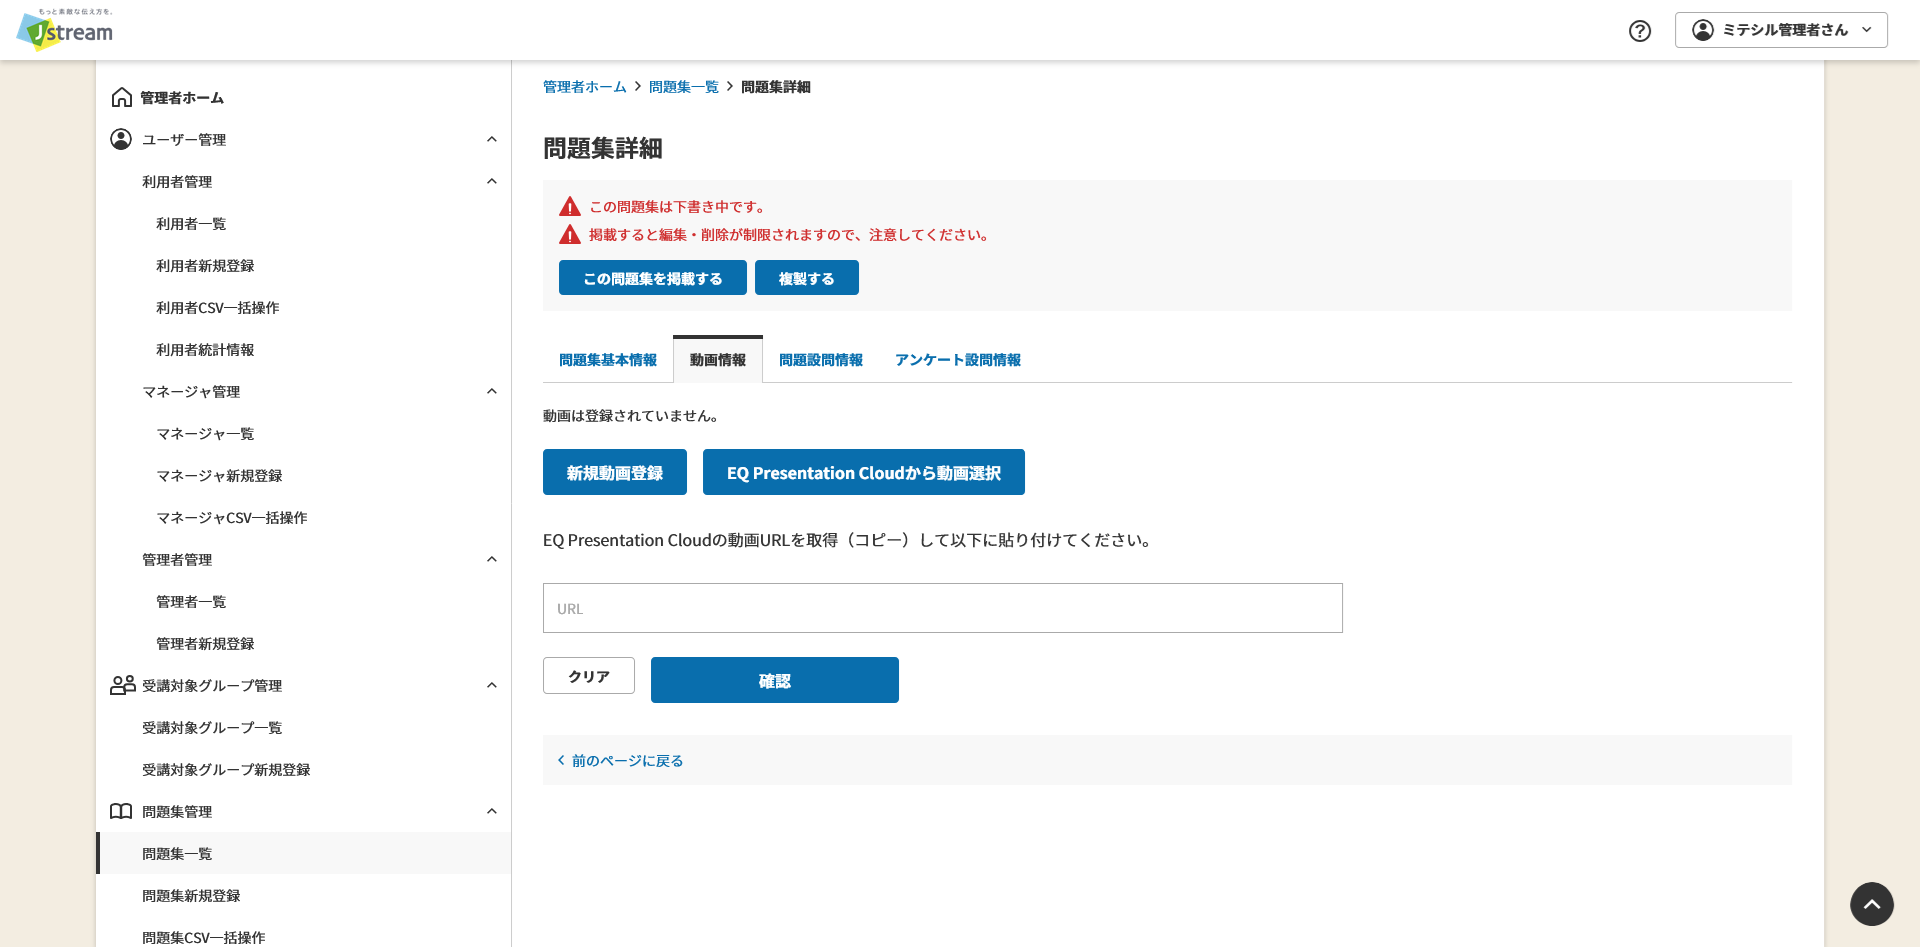Viewport: 1920px width, 947px height.
Task: Click the back chevron beside 前のページに戻る
Action: click(561, 760)
